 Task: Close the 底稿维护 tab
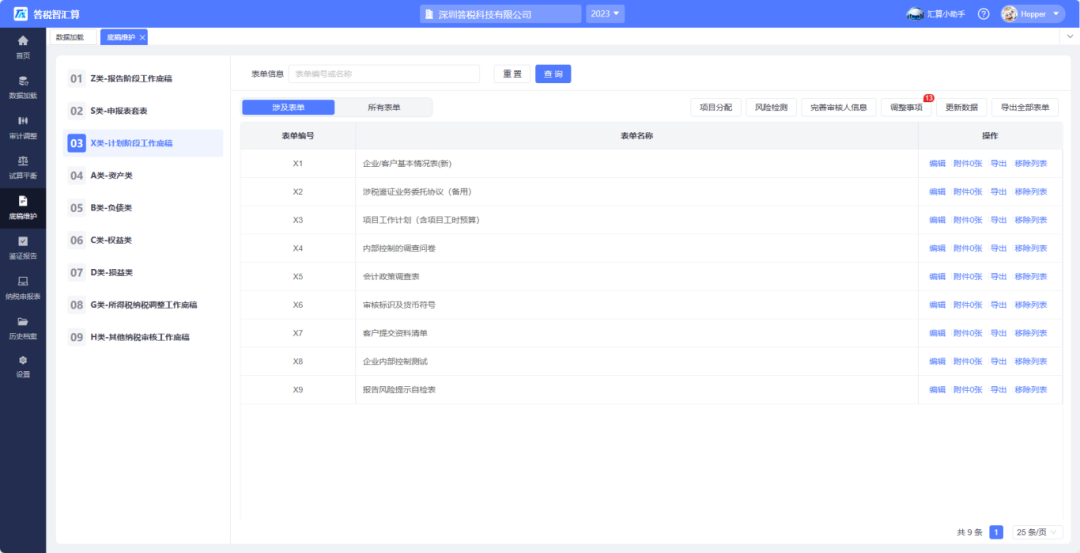pyautogui.click(x=143, y=37)
